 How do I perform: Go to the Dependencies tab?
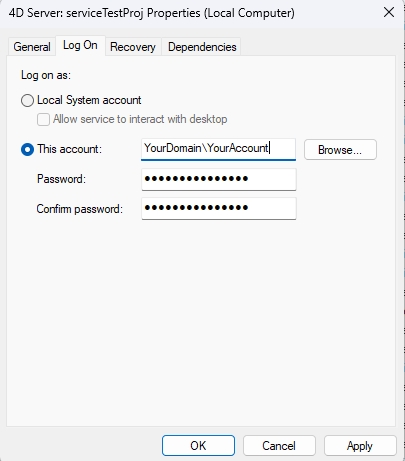pyautogui.click(x=202, y=47)
